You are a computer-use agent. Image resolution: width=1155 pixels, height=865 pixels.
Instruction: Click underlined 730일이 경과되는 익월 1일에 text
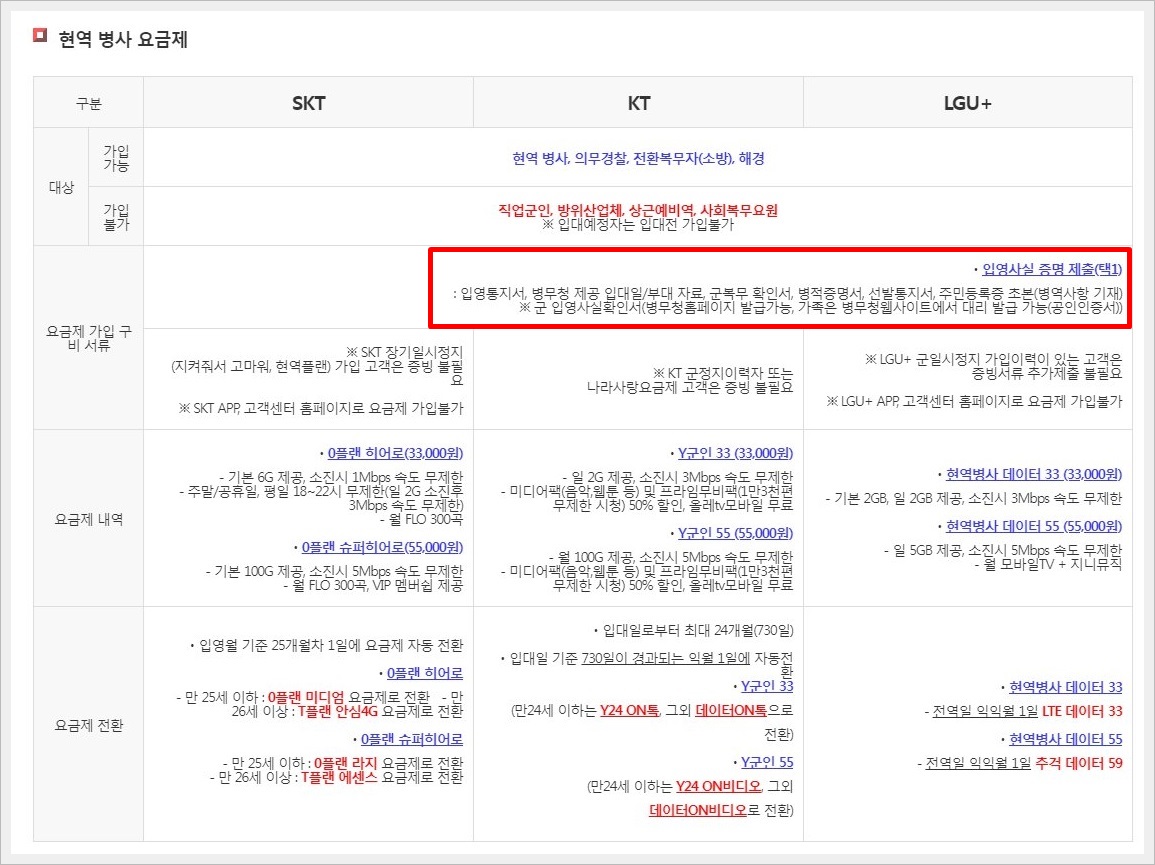[666, 658]
